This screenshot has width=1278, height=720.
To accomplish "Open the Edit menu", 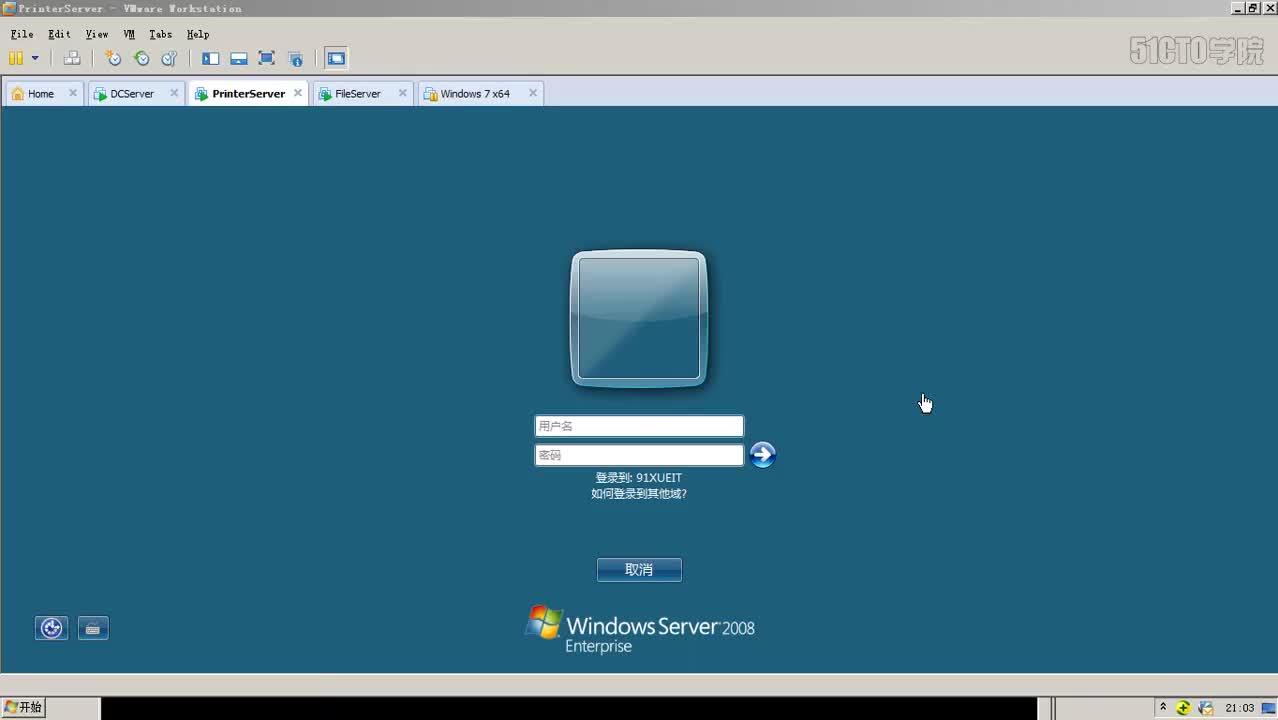I will click(59, 34).
